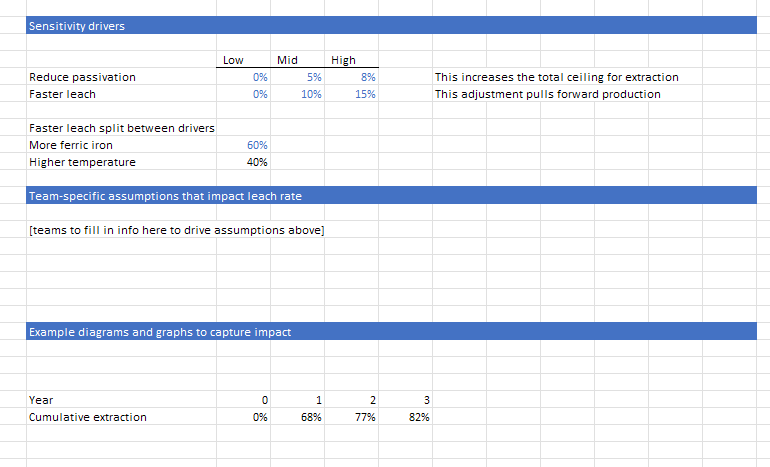The height and width of the screenshot is (467, 770).
Task: Select Faster leach Low 0% cell
Action: point(244,94)
